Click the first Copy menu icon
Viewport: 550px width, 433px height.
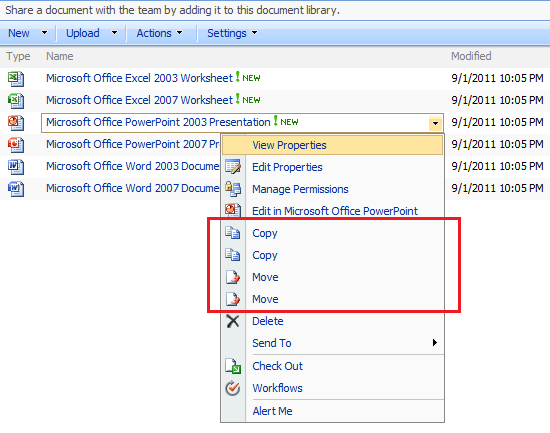click(233, 233)
